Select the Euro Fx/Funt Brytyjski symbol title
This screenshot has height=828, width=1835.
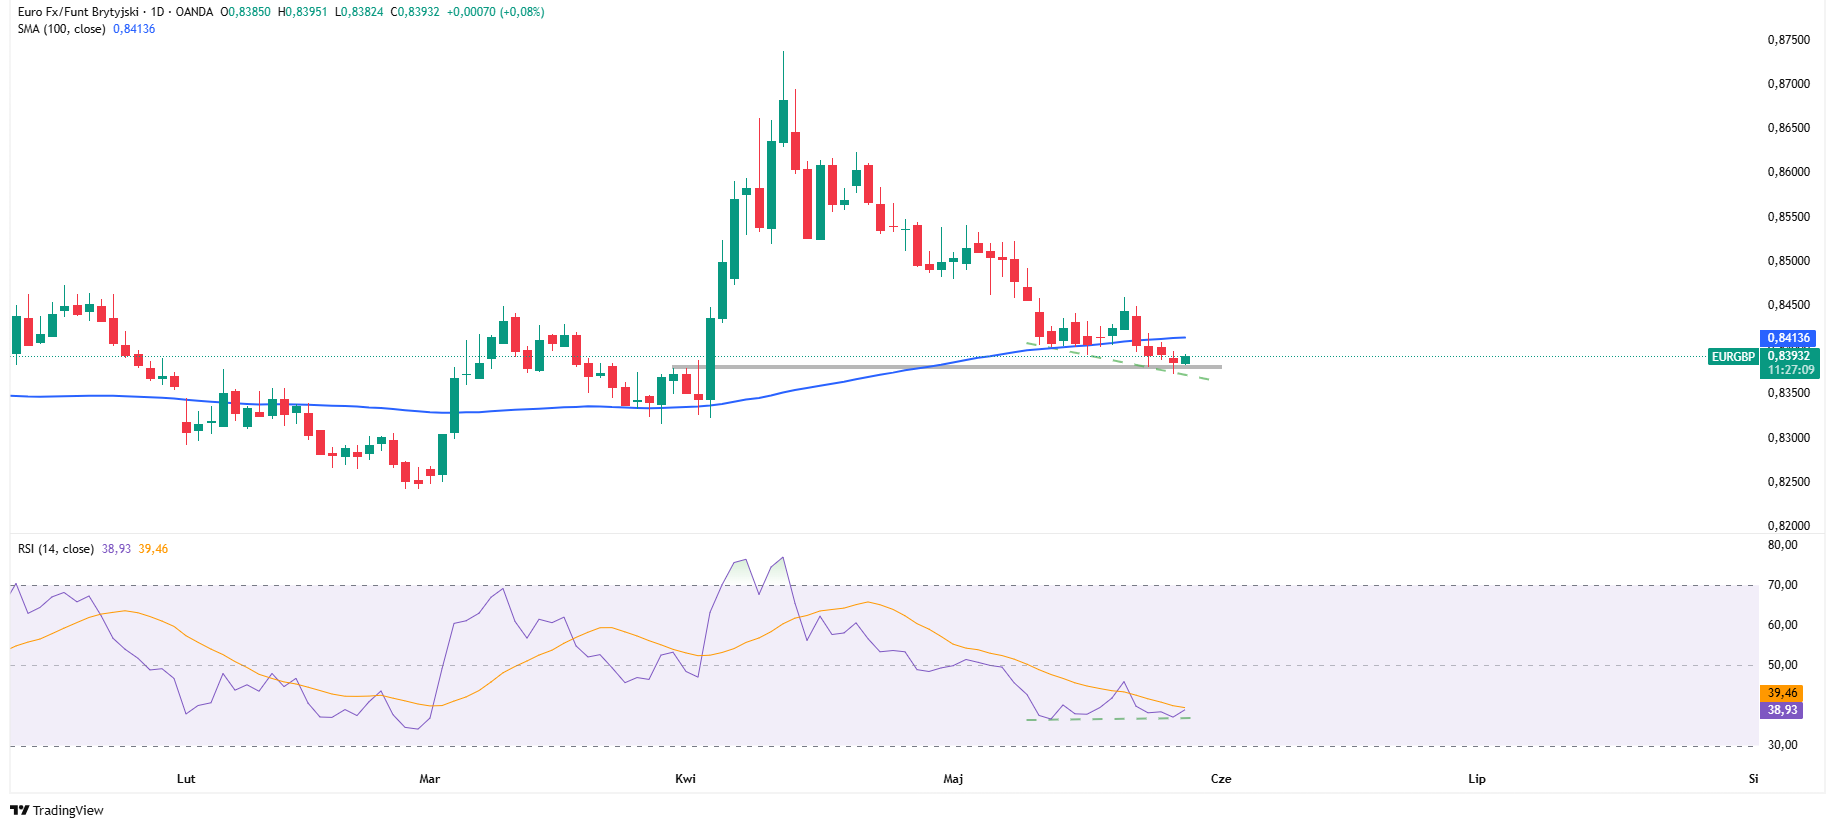[78, 12]
